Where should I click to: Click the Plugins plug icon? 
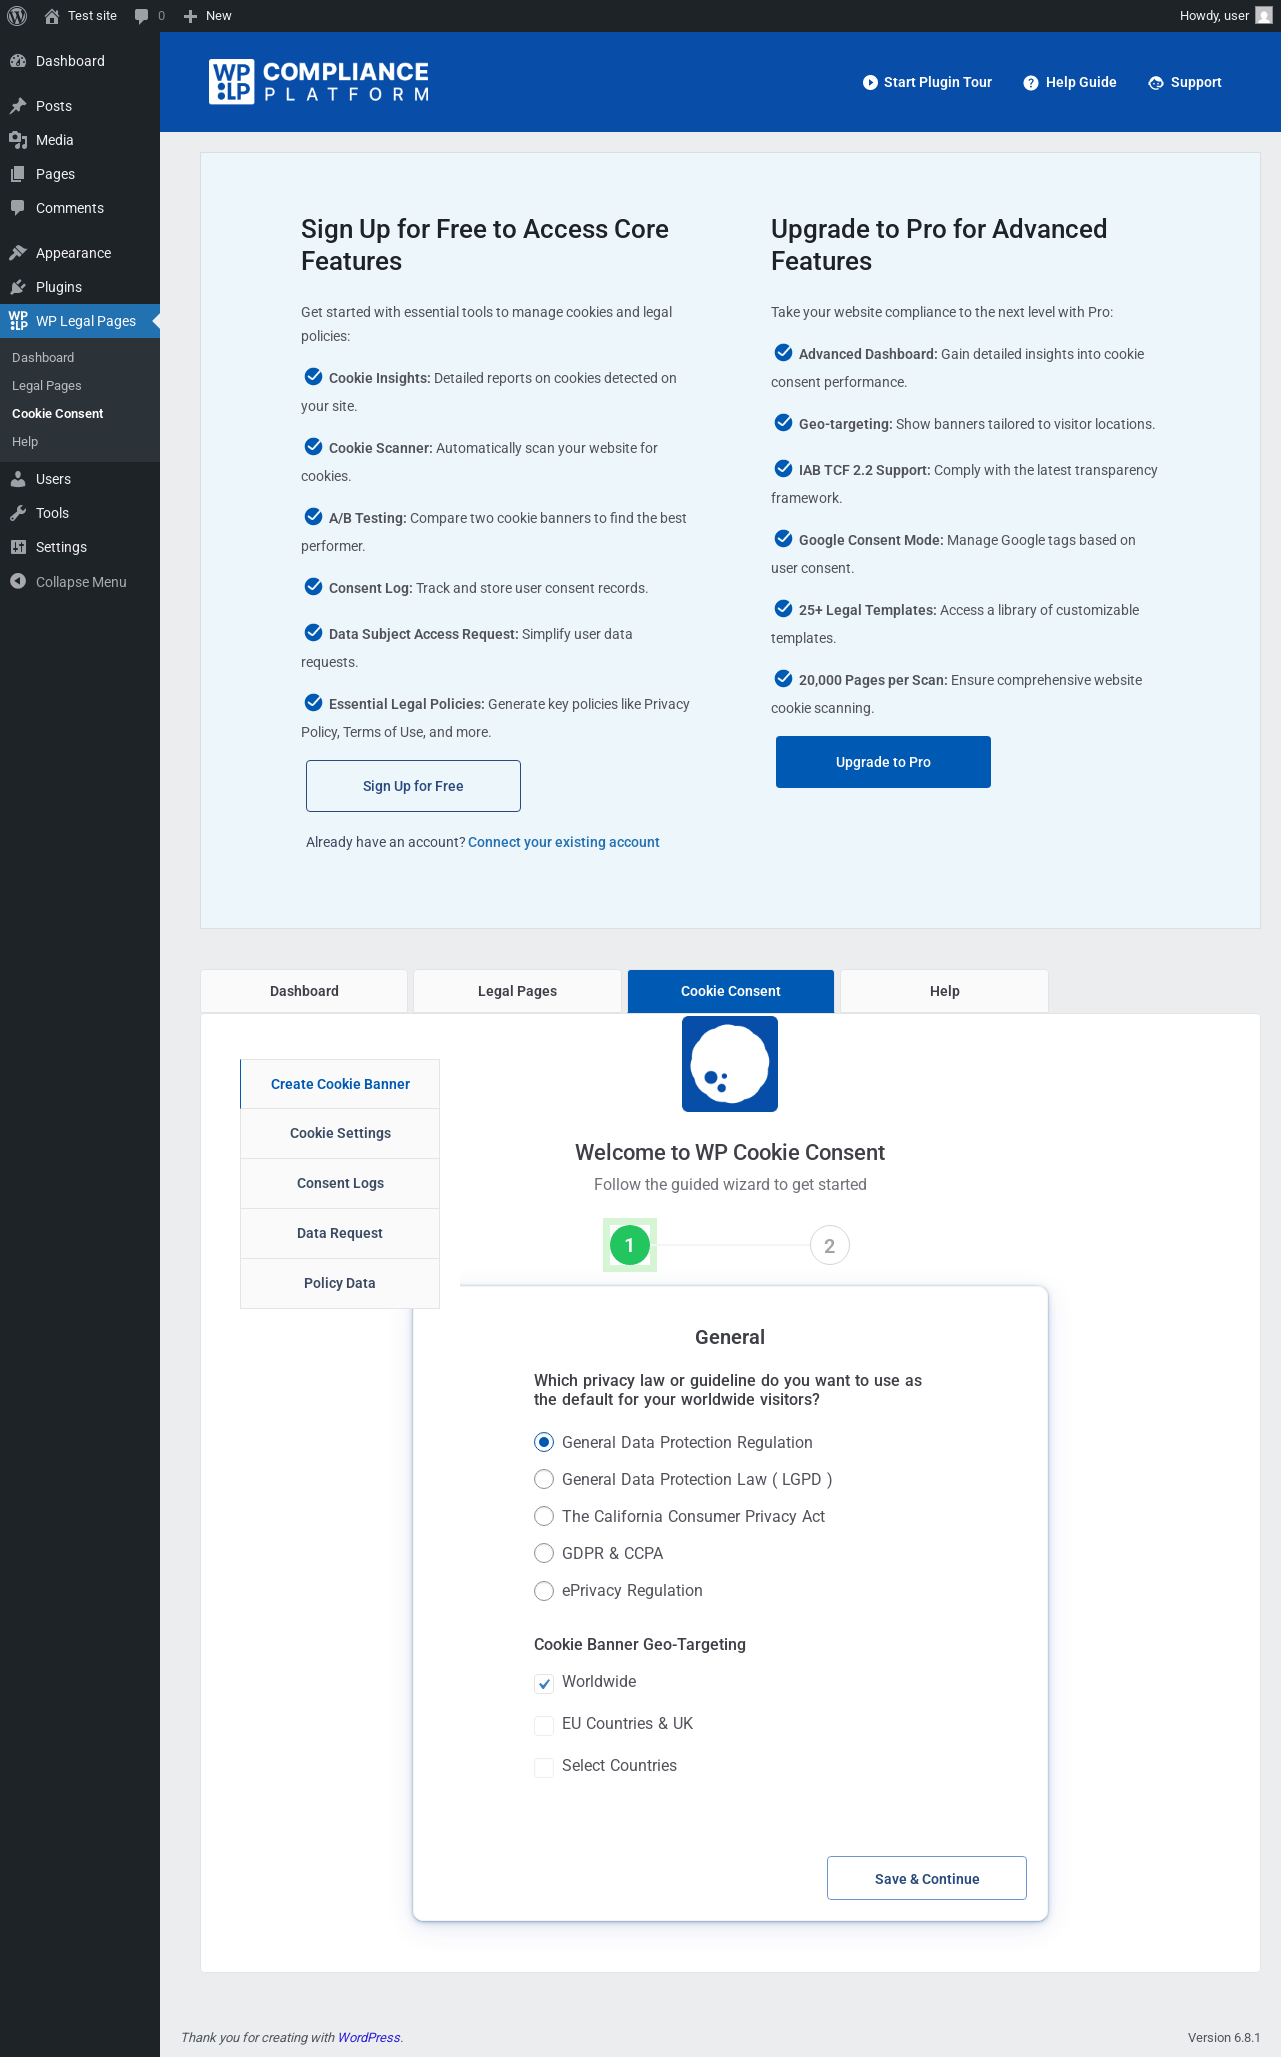(18, 287)
